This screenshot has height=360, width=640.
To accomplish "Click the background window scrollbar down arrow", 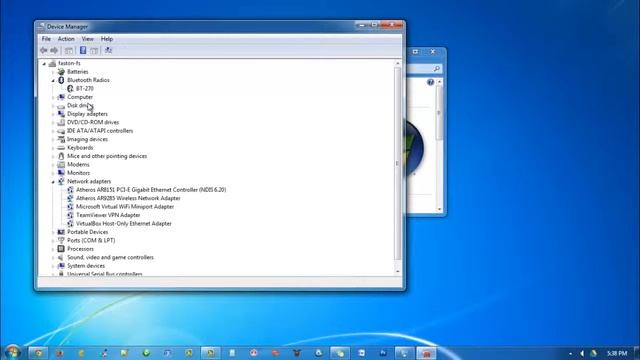I will click(440, 209).
